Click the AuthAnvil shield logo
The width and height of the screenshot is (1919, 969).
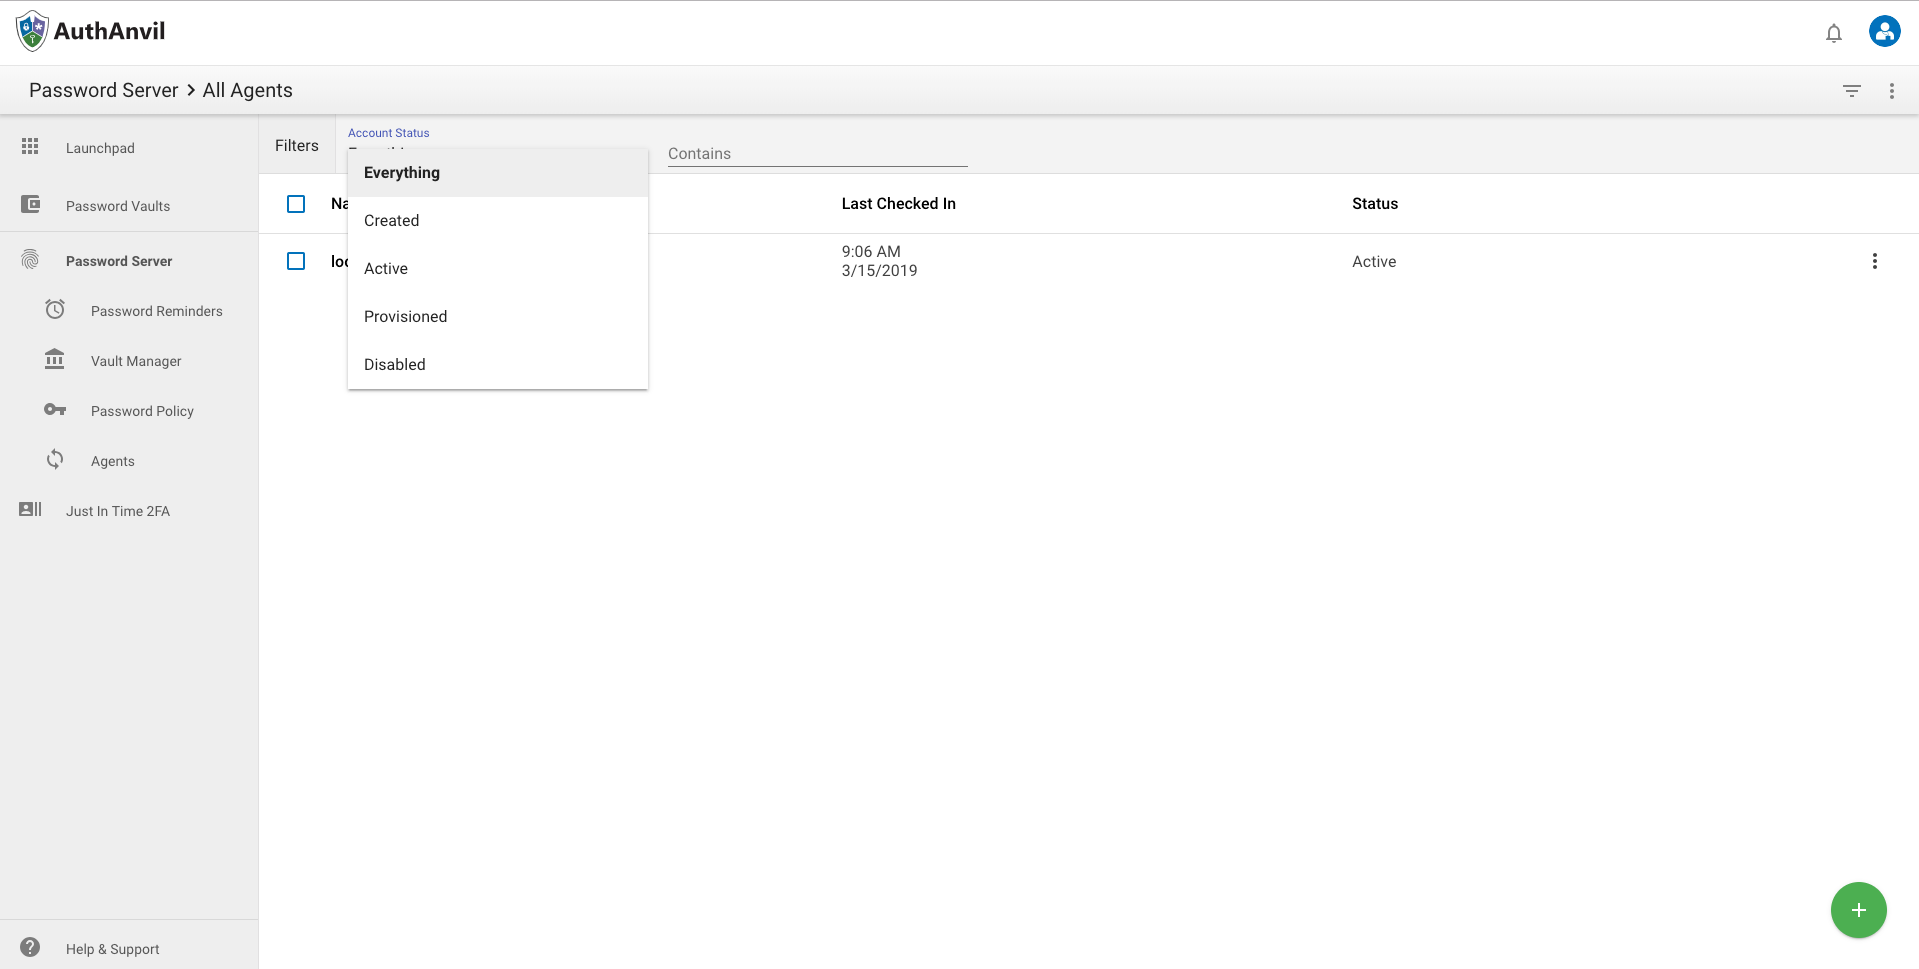pos(32,31)
